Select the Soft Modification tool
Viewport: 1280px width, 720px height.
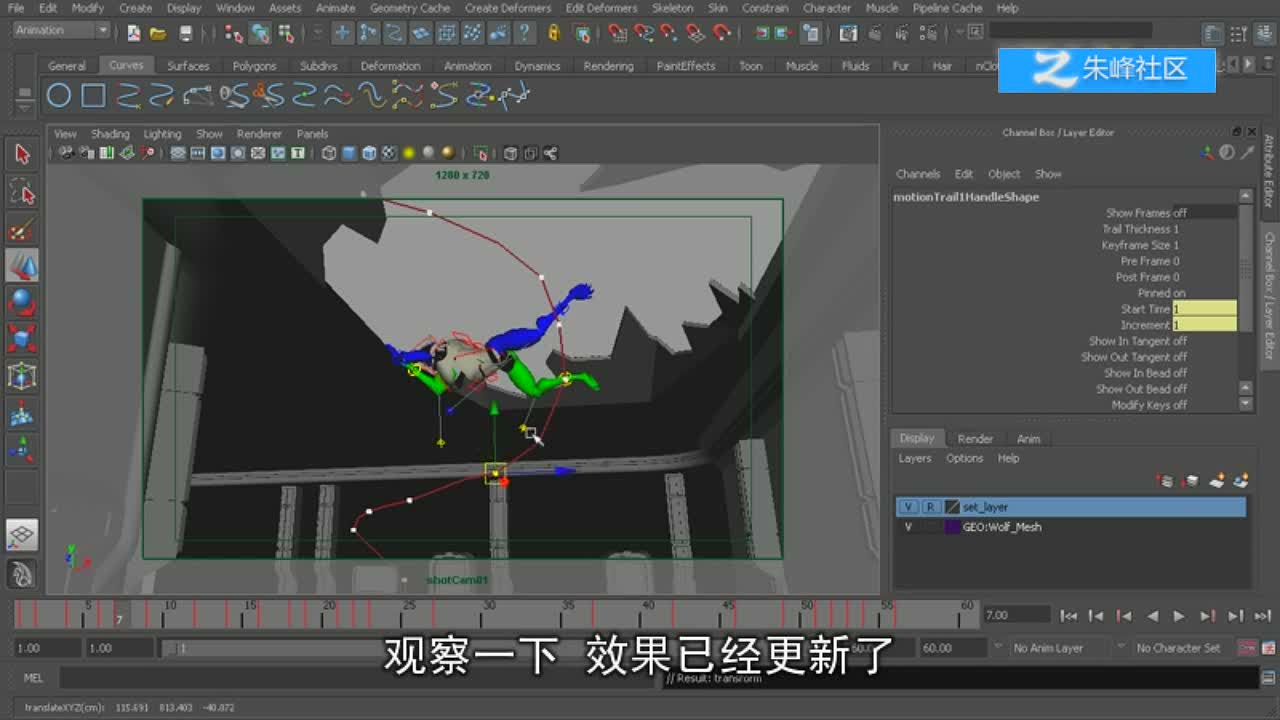pos(22,413)
